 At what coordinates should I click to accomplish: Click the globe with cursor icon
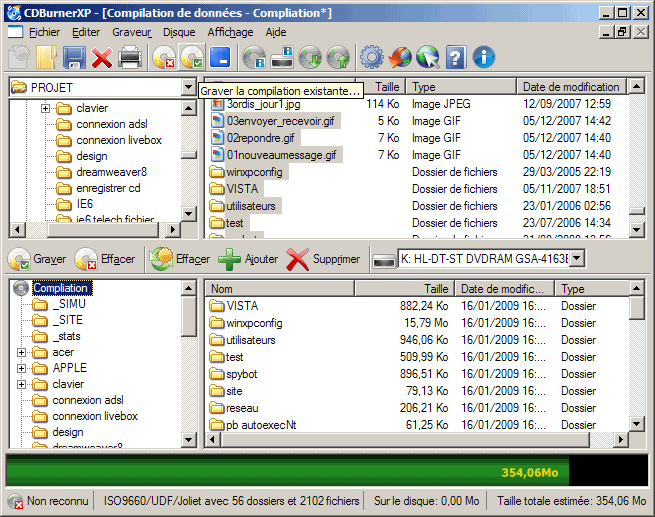pos(428,57)
